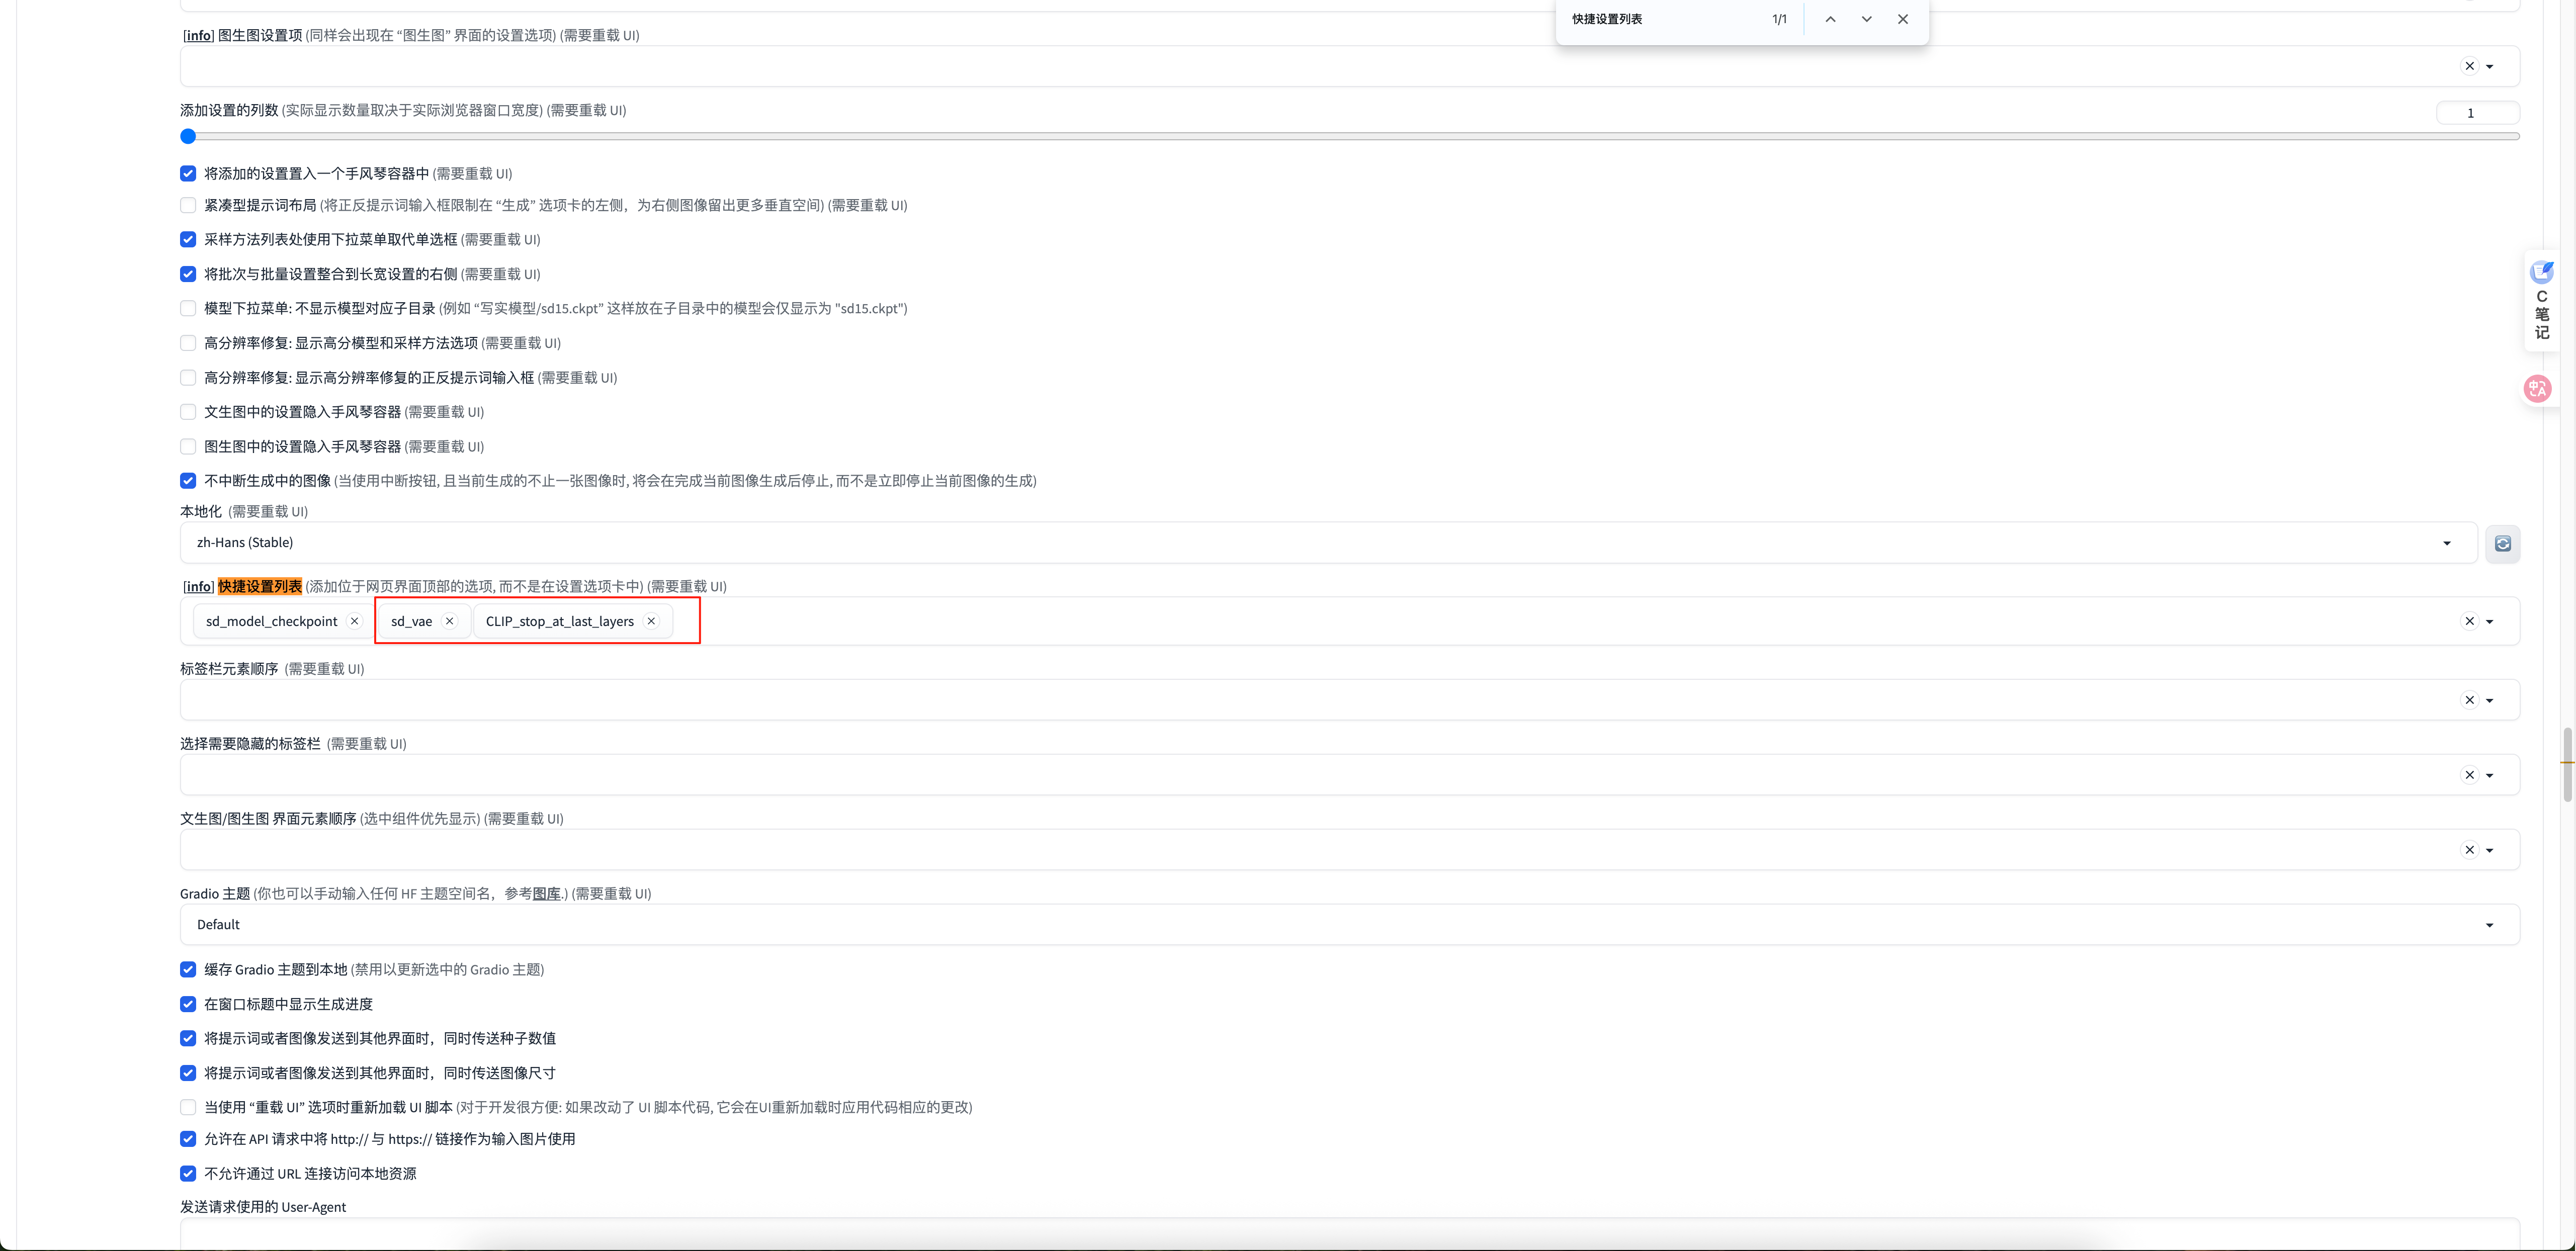Image resolution: width=2576 pixels, height=1251 pixels.
Task: Go to next find result
Action: [1866, 19]
